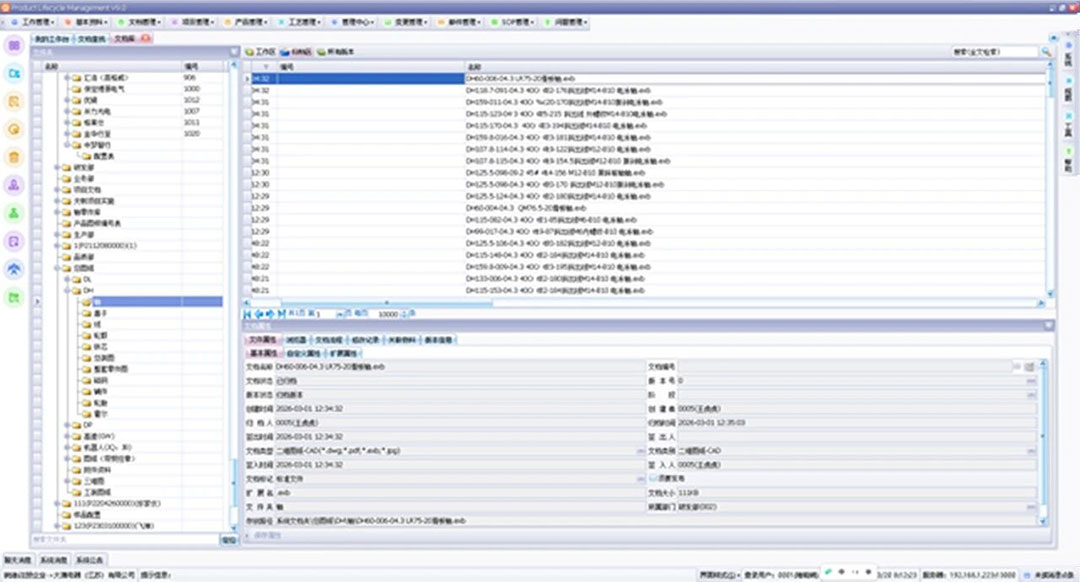Screen dimensions: 1080x582
Task: Expand the 生产部 folder node
Action: click(58, 235)
